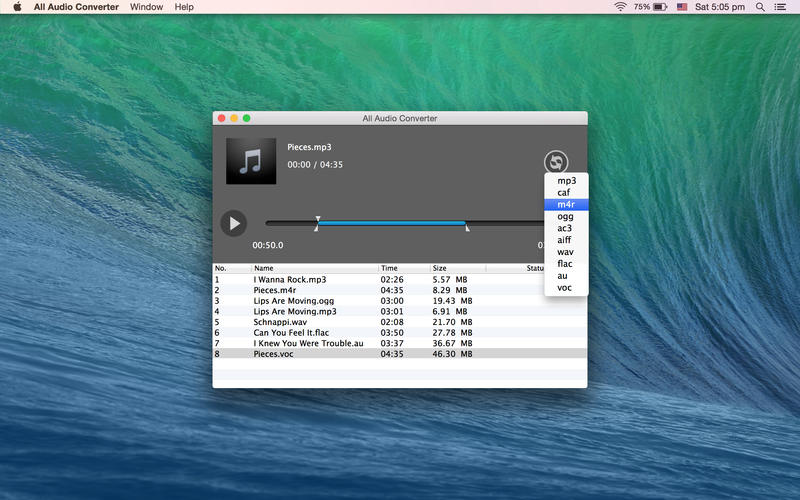Click the Sat 5:05 pm clock
This screenshot has width=800, height=500.
point(720,7)
